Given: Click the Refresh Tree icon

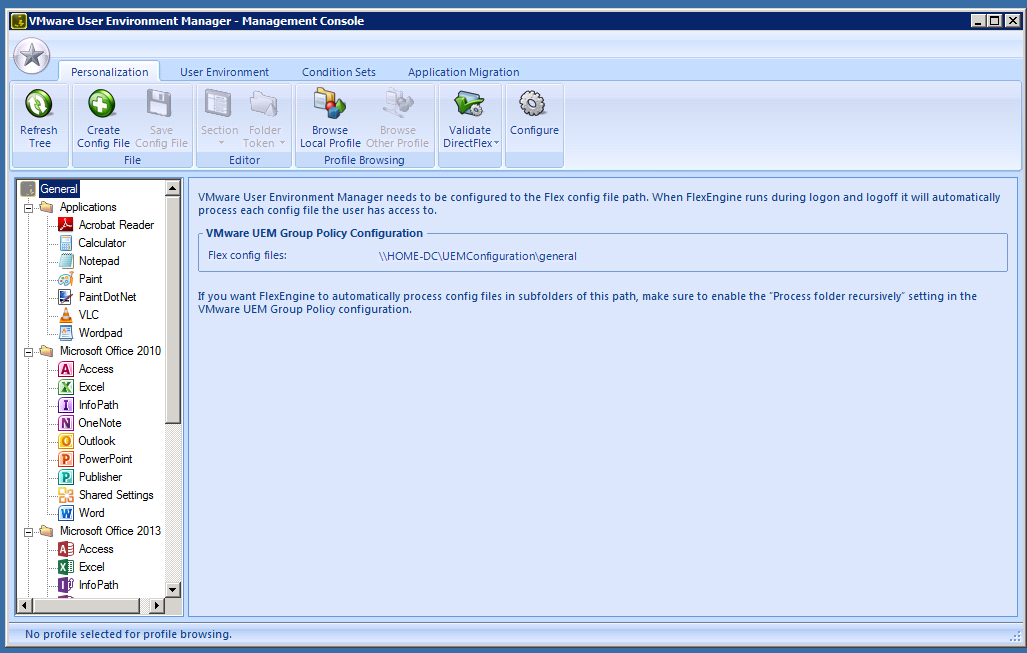Looking at the screenshot, I should coord(39,104).
